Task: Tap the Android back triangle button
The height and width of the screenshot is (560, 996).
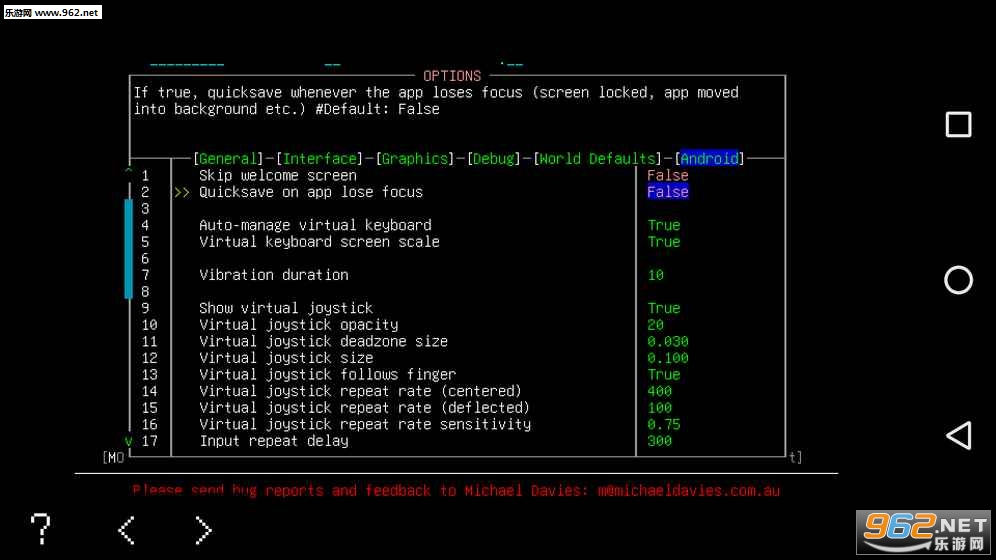Action: [x=958, y=435]
